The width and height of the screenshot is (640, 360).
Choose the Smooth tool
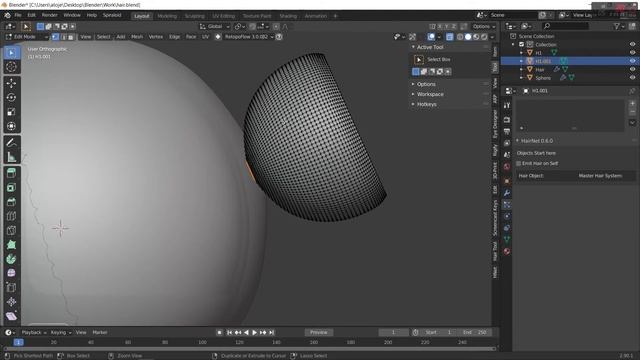[x=11, y=273]
